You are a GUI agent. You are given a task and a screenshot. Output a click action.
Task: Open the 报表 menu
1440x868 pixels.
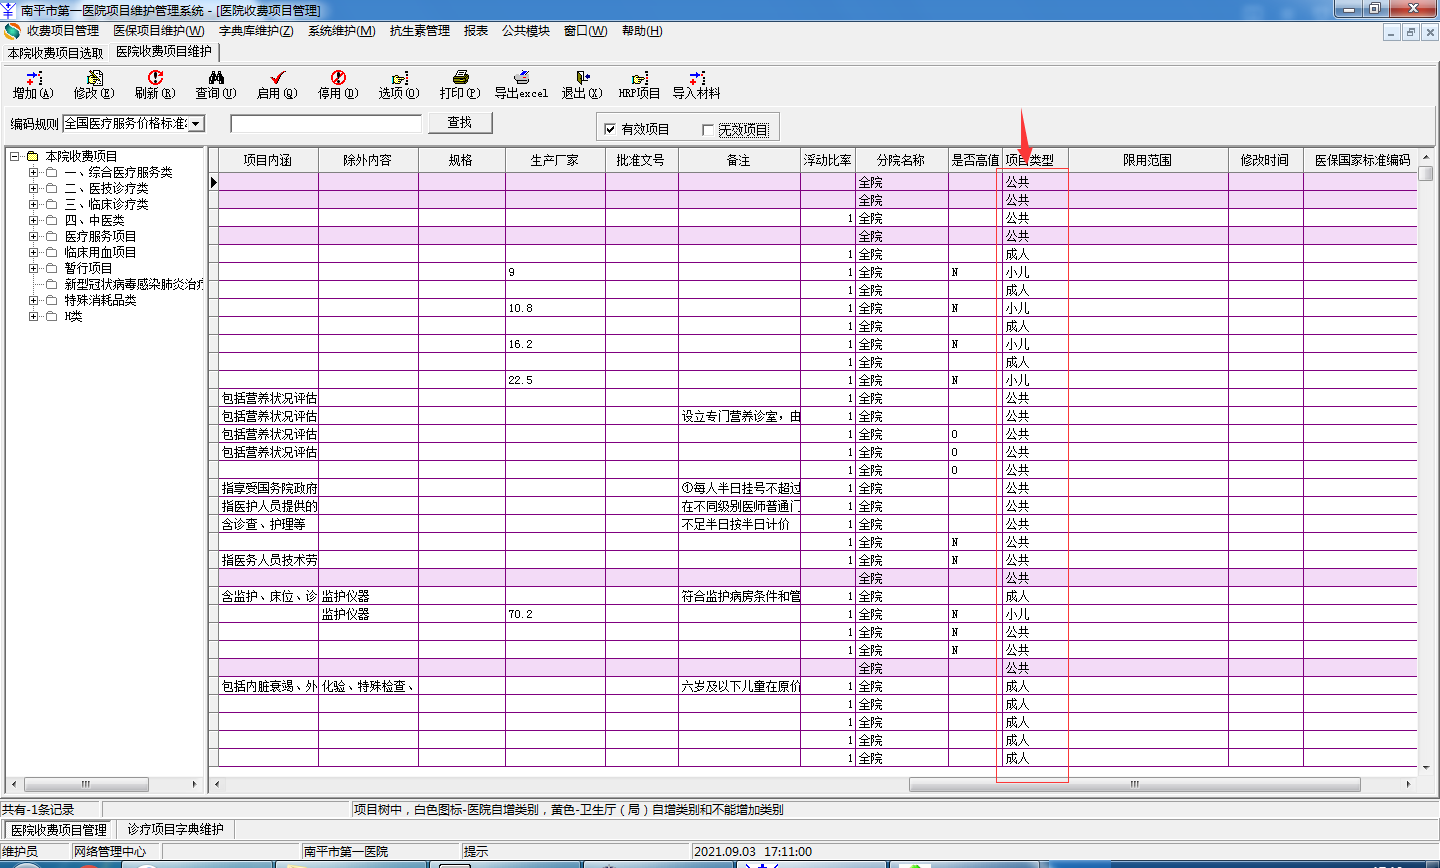point(476,31)
